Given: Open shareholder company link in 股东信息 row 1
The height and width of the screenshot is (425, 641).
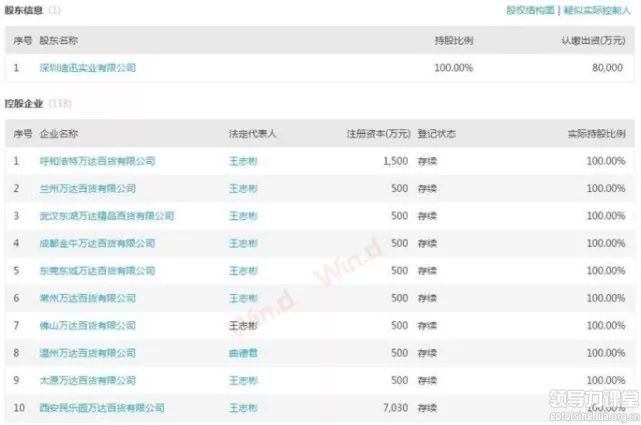Looking at the screenshot, I should [87, 67].
